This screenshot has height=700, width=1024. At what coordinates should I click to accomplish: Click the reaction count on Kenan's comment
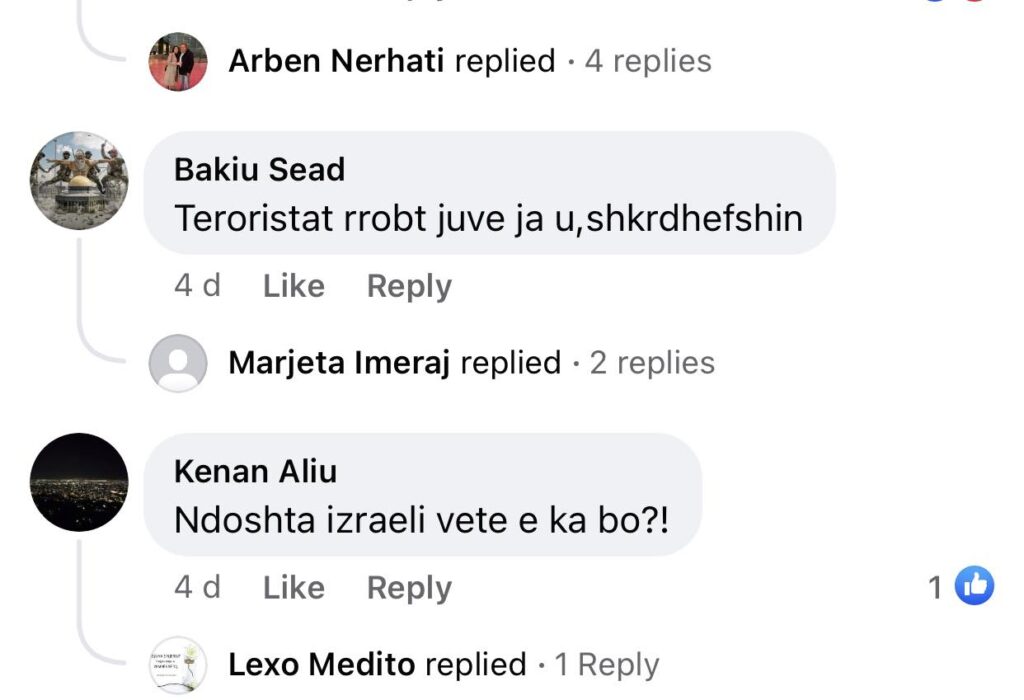tap(935, 587)
